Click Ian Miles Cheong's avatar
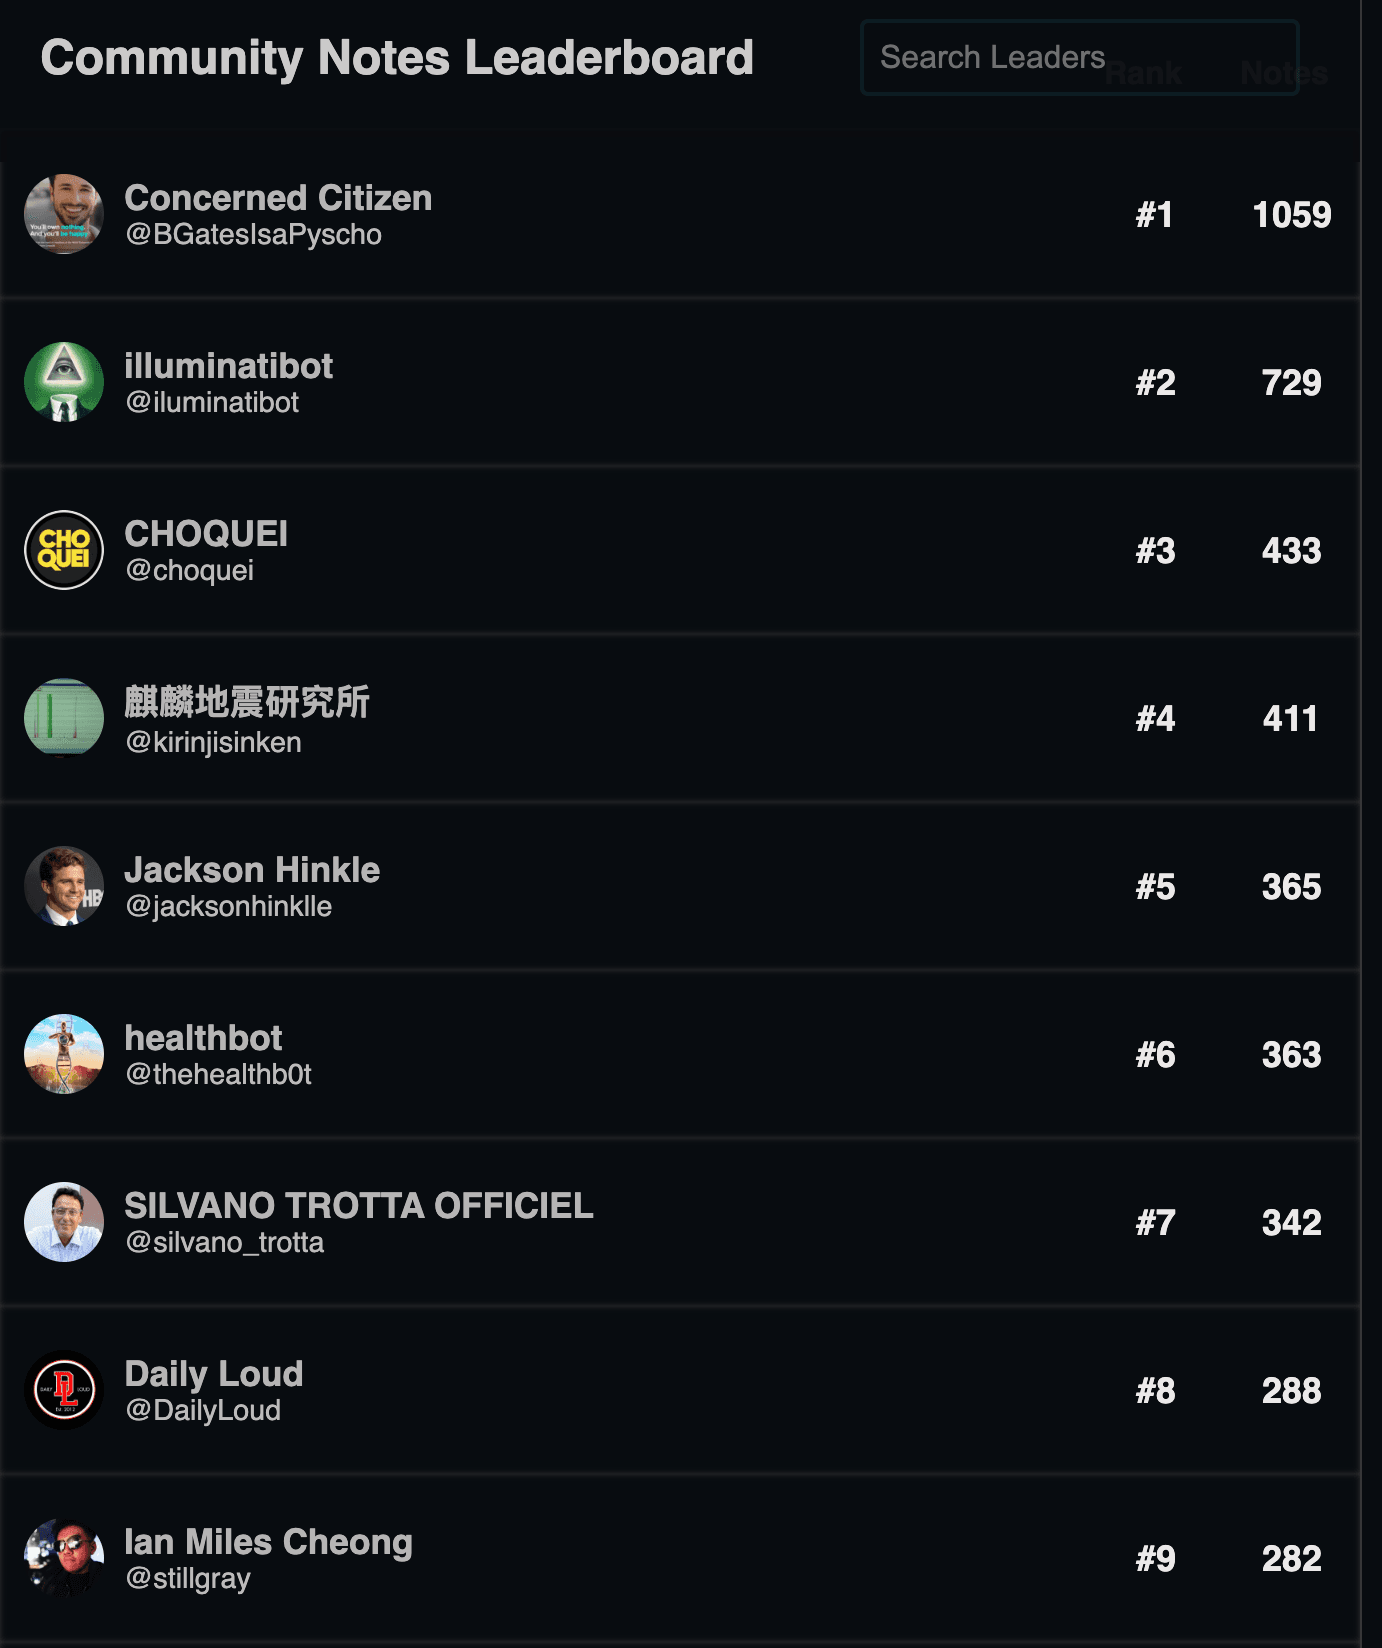This screenshot has height=1648, width=1382. (64, 1558)
